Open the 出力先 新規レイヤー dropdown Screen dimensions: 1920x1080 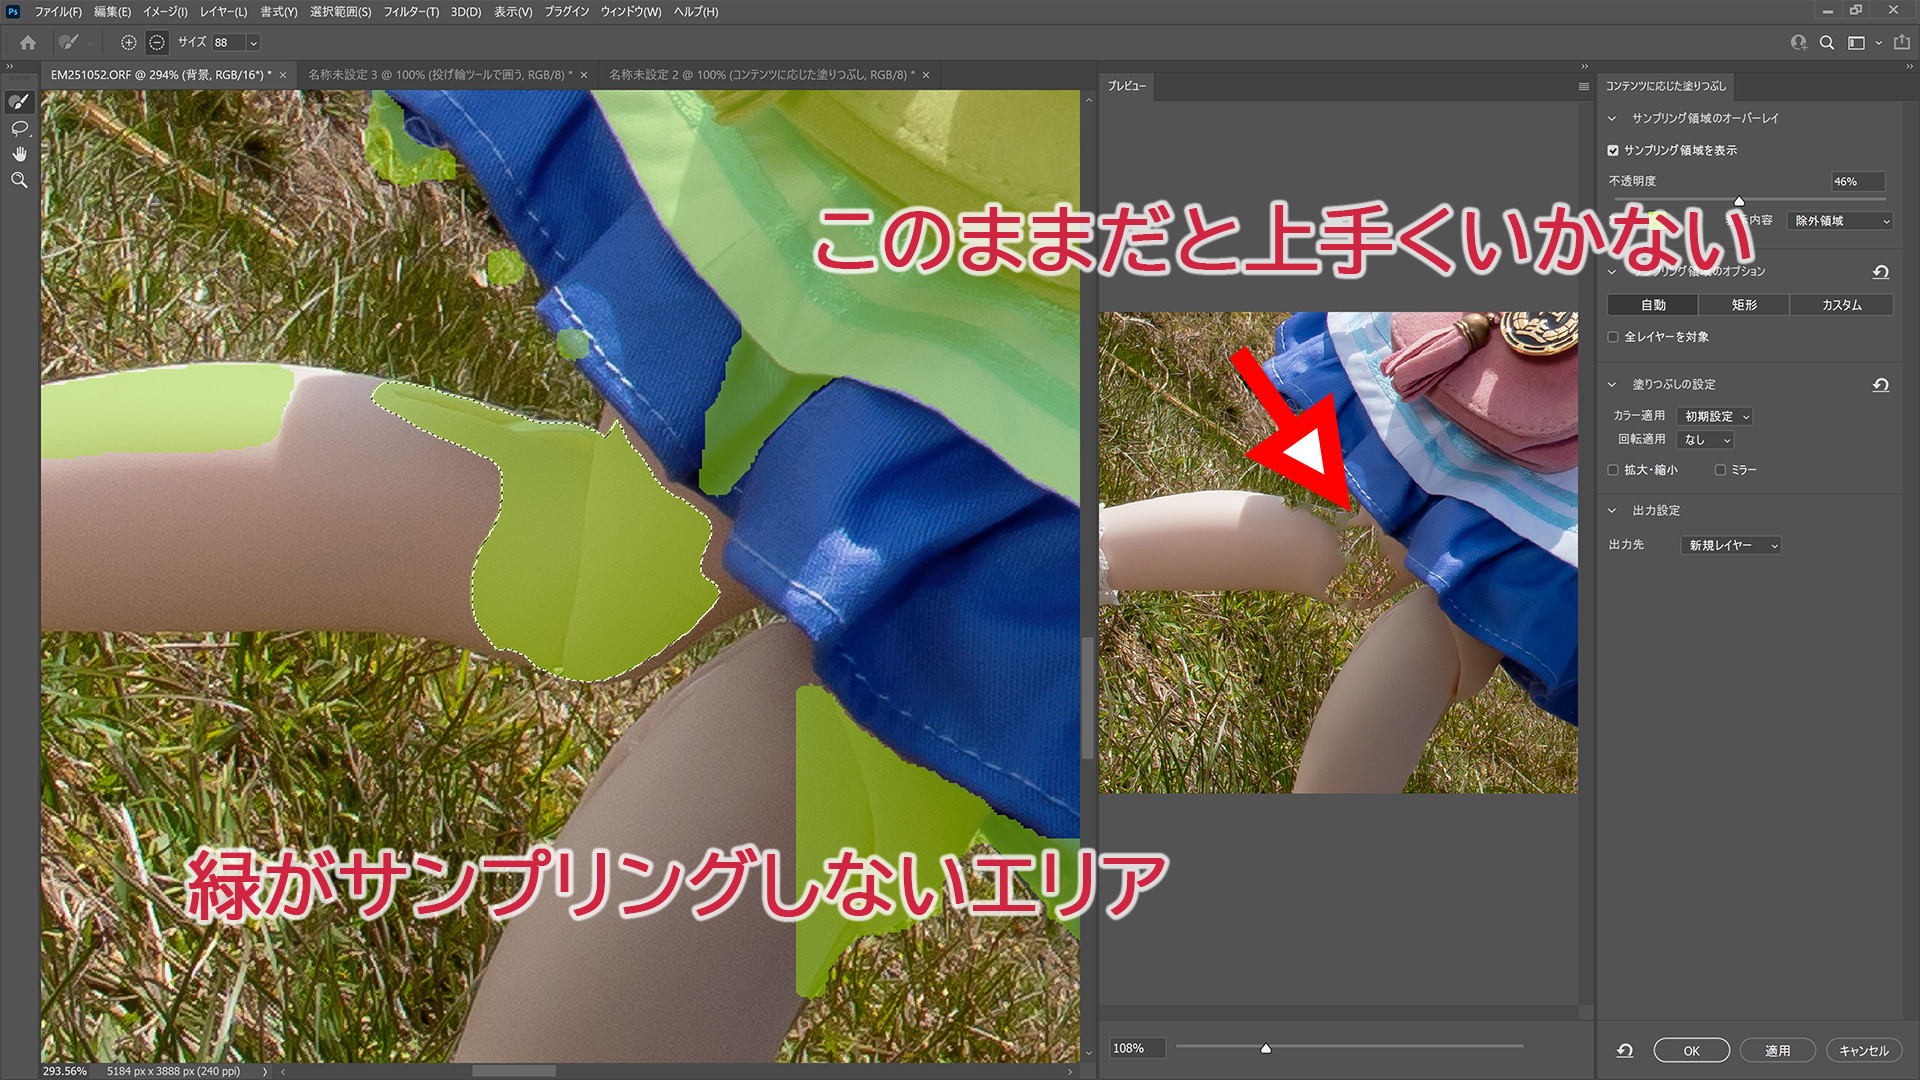tap(1731, 545)
